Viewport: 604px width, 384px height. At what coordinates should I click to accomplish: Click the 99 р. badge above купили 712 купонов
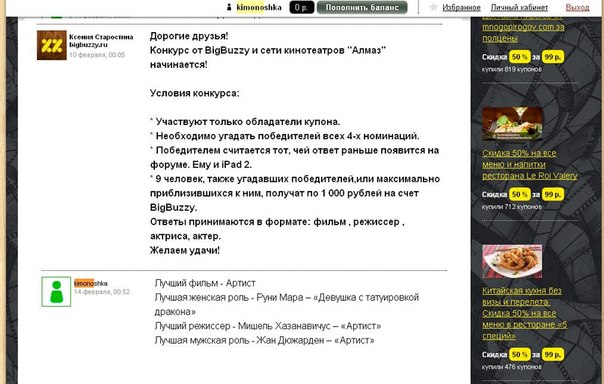pos(553,195)
